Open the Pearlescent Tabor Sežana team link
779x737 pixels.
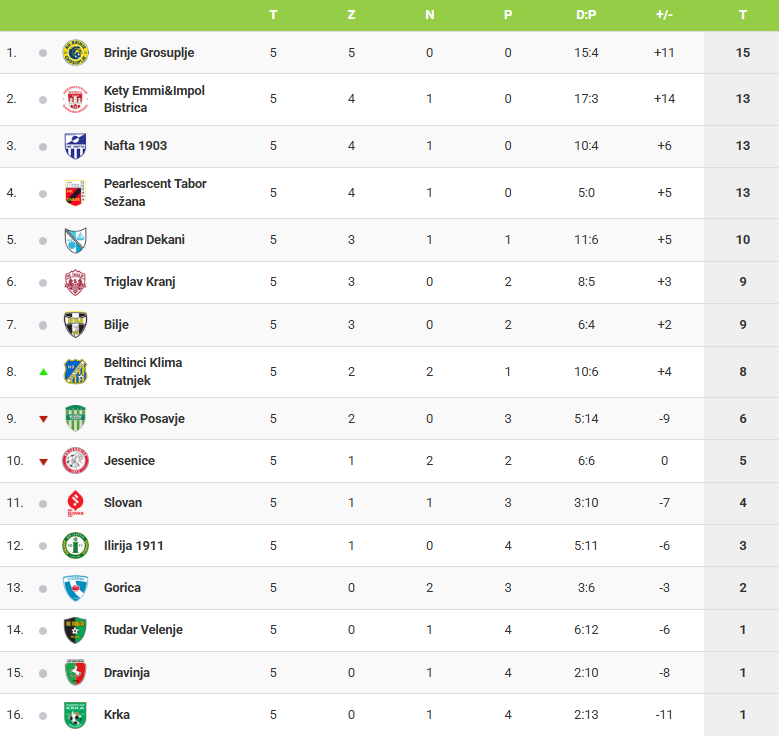pos(155,192)
